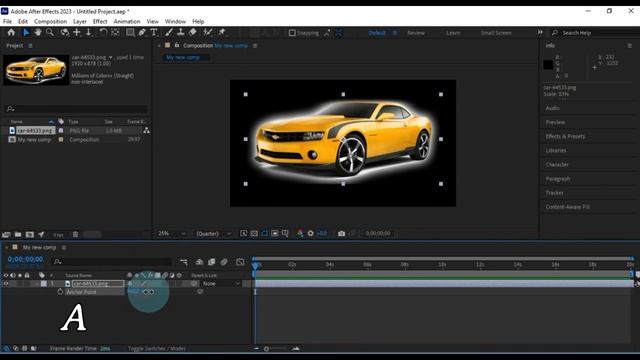
Task: Toggle the shy layers switch in timeline
Action: pos(199,262)
